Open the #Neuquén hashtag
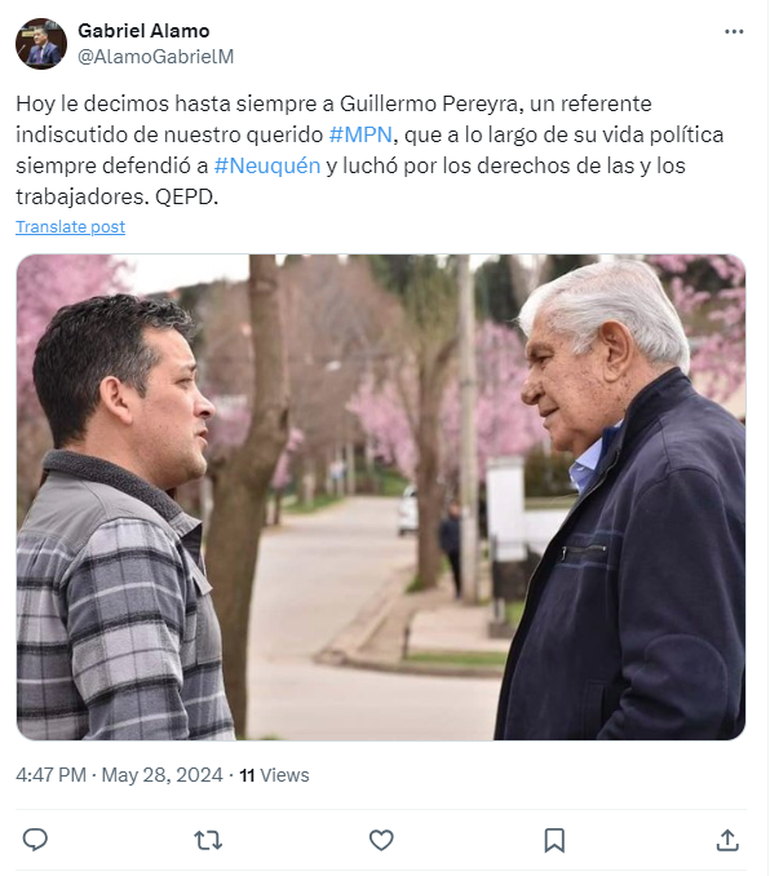Image resolution: width=770 pixels, height=876 pixels. [x=267, y=166]
